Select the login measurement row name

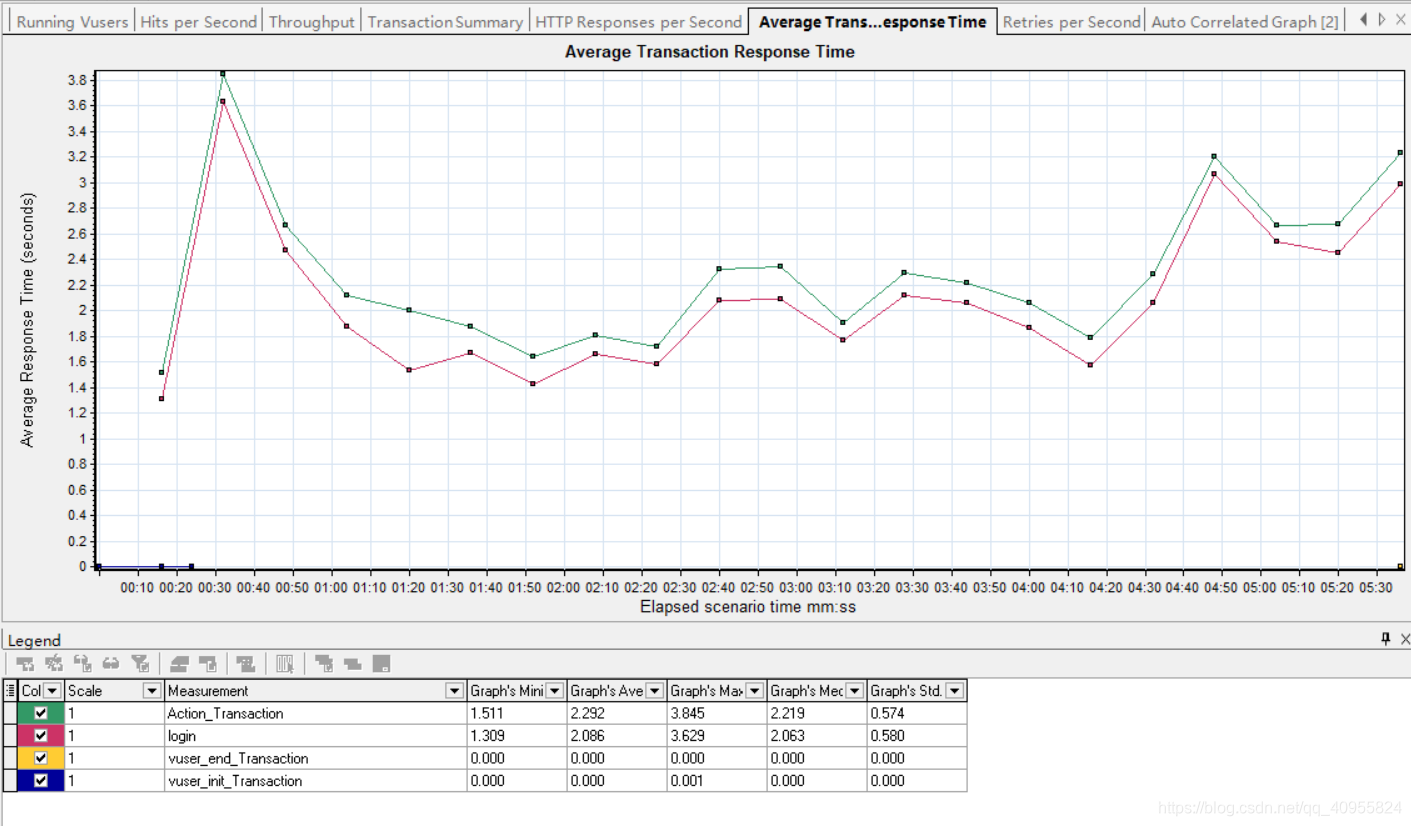[181, 736]
